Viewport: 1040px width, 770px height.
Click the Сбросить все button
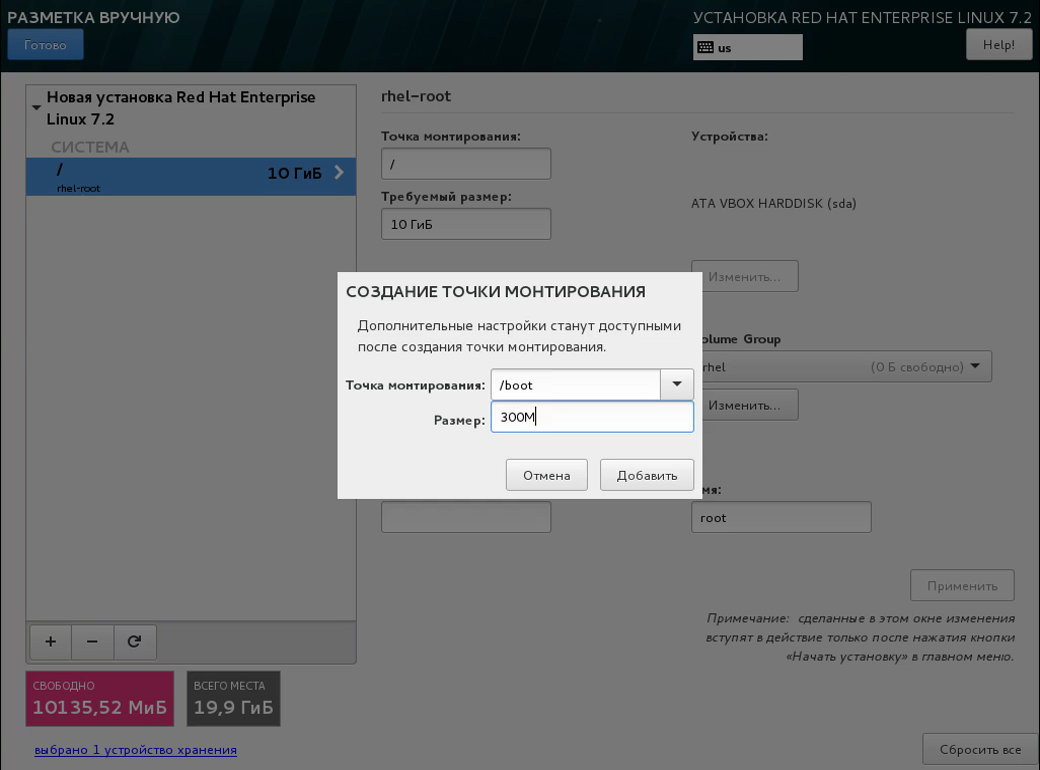click(x=980, y=749)
